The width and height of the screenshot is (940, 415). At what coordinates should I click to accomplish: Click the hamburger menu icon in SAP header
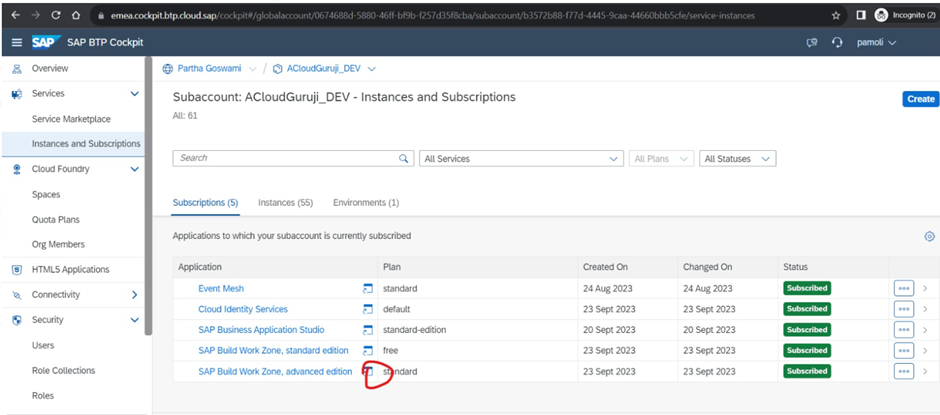click(16, 42)
